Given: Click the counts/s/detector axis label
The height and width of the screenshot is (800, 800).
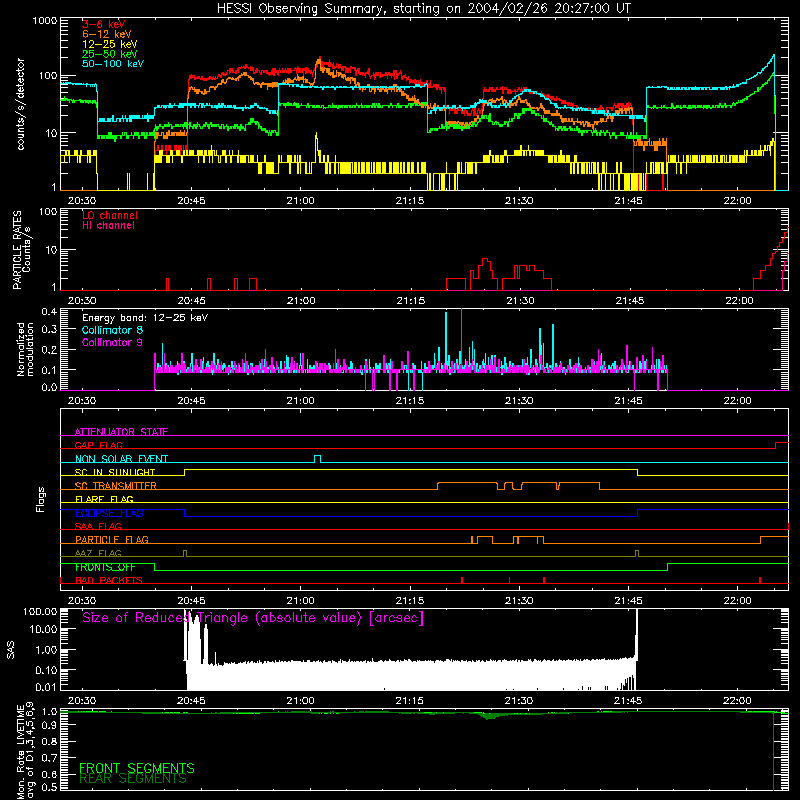Looking at the screenshot, I should 20,104.
